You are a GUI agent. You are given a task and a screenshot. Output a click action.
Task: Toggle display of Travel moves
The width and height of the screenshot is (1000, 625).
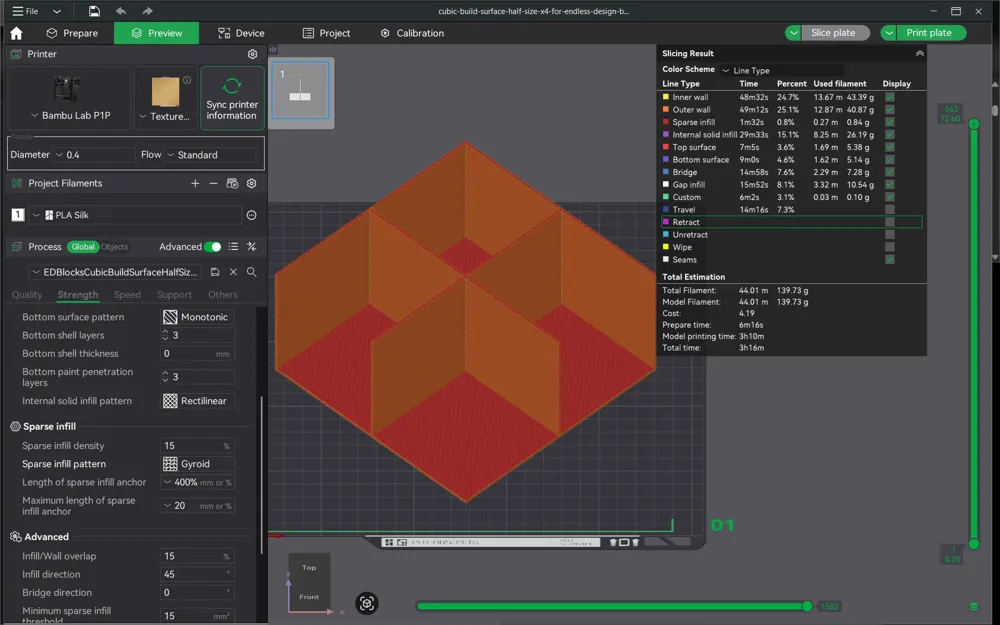click(x=889, y=209)
